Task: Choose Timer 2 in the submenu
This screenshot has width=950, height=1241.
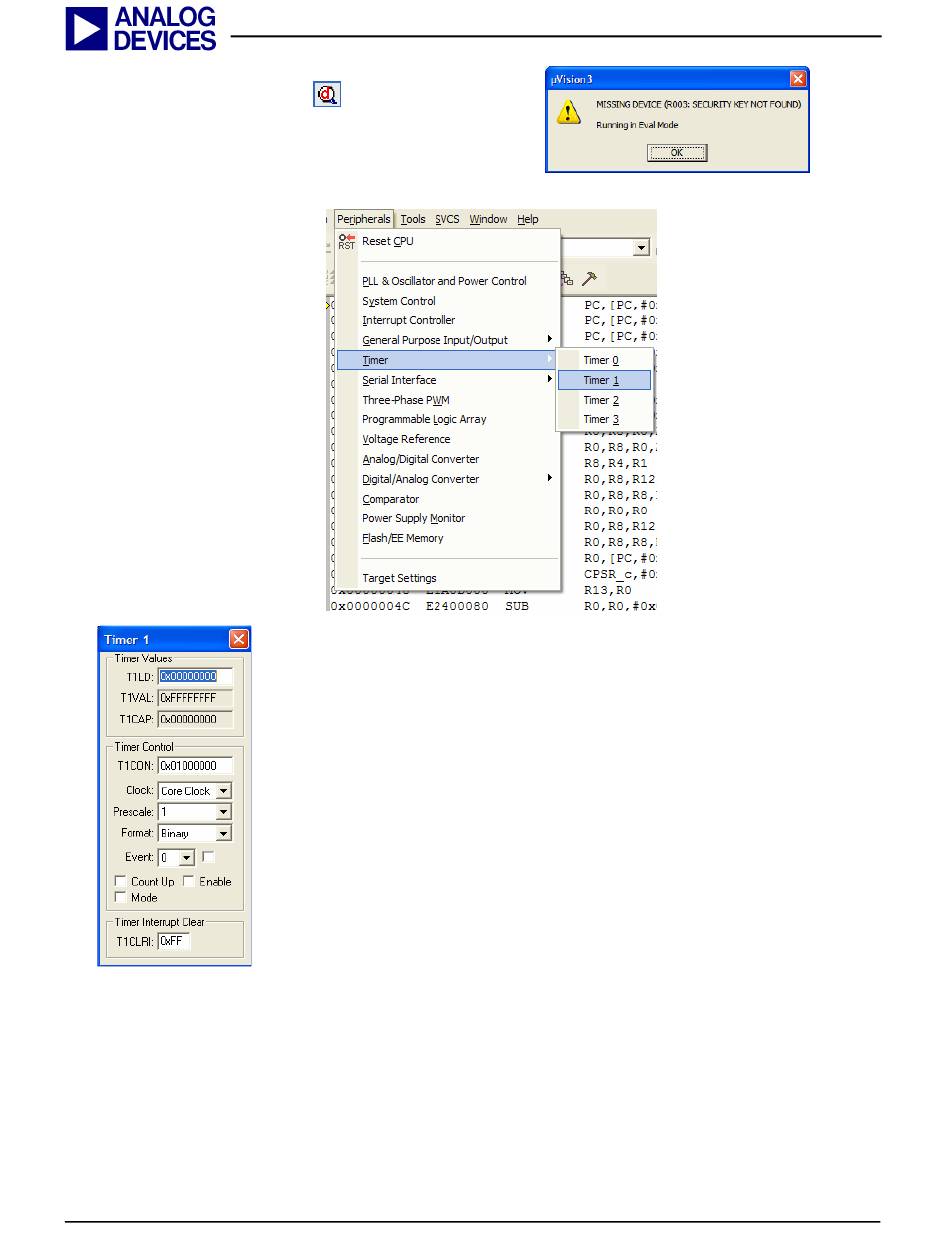Action: 604,400
